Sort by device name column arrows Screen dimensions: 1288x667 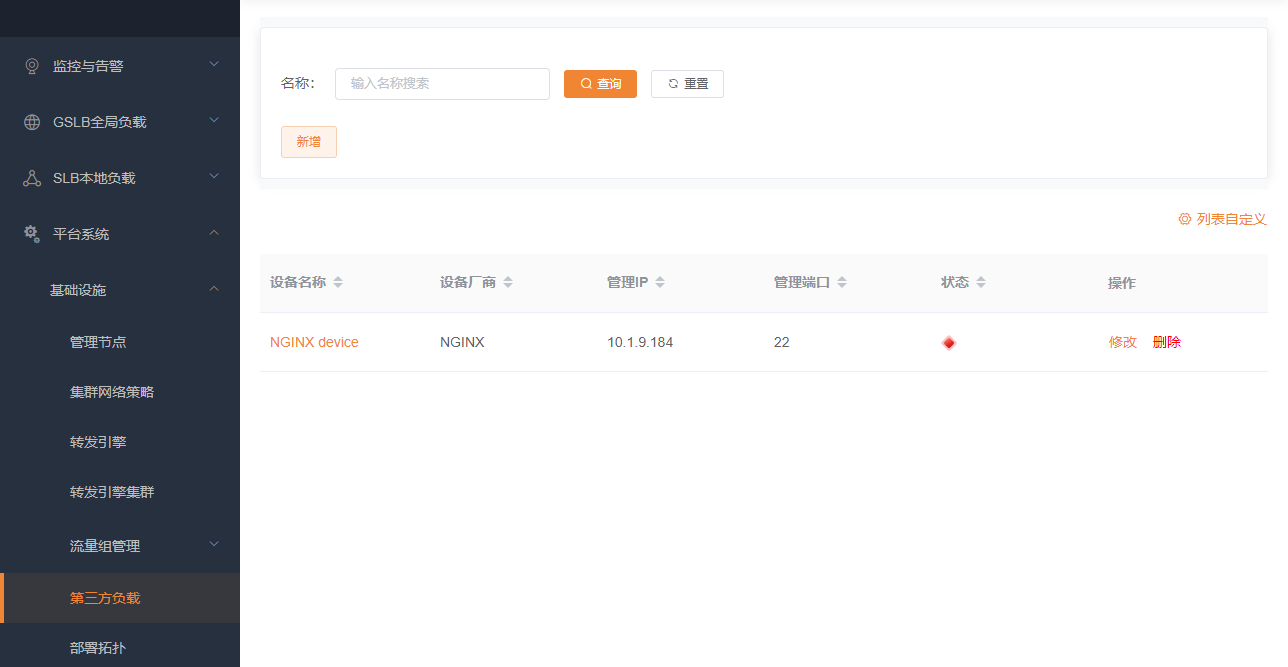pos(338,283)
